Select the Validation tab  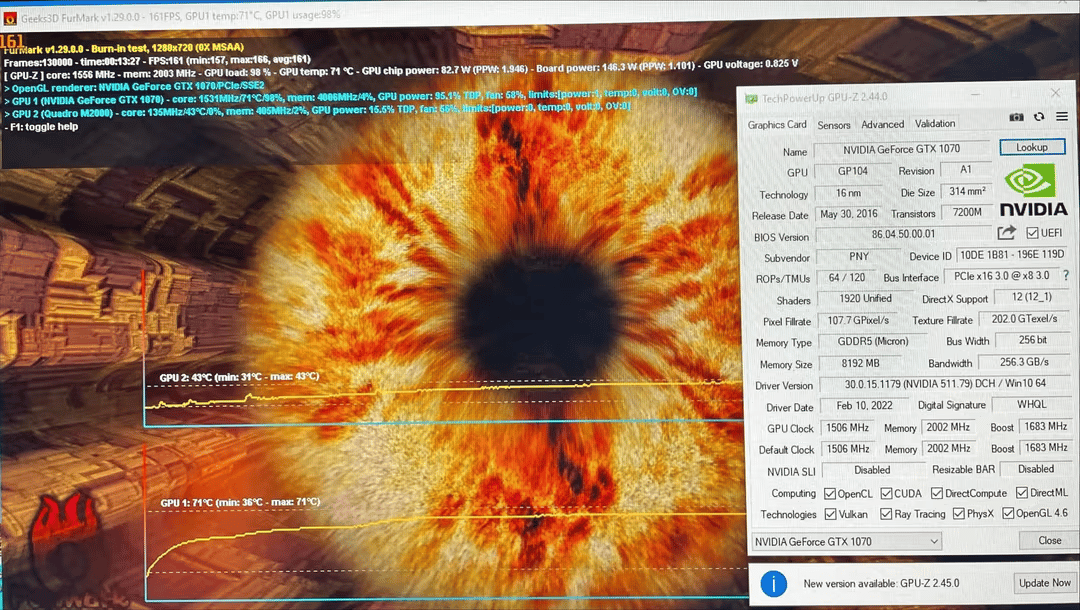(x=934, y=124)
